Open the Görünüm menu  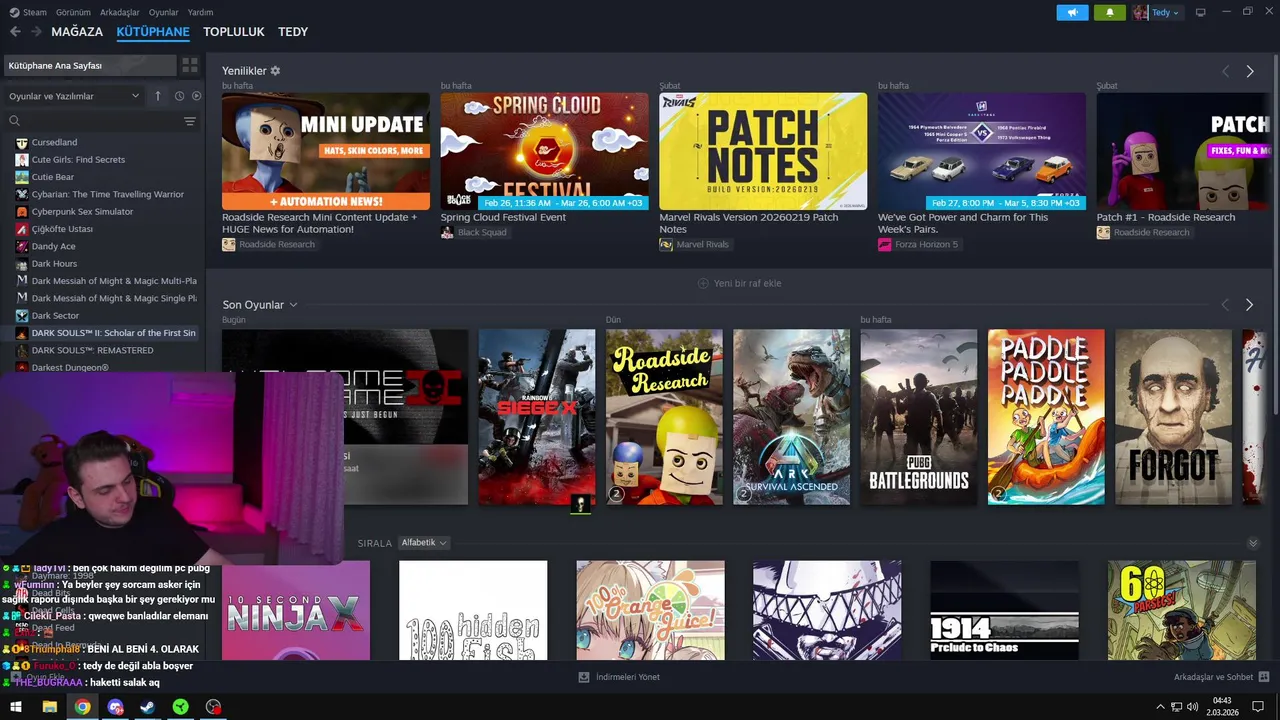[x=73, y=12]
